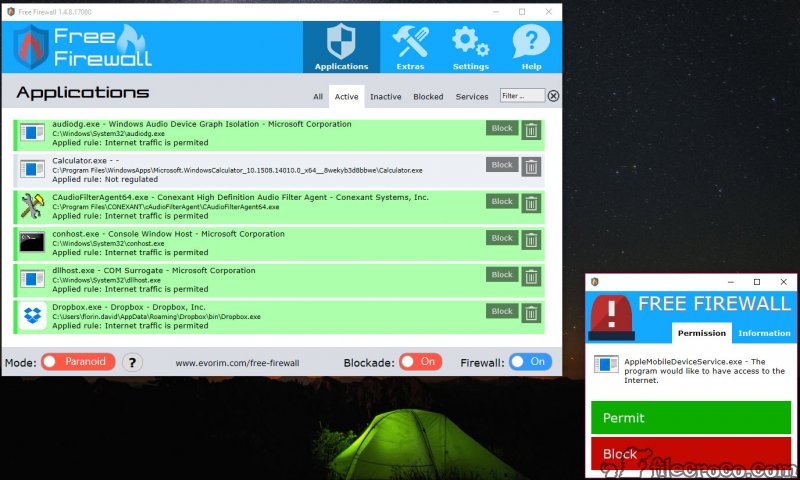Image resolution: width=800 pixels, height=480 pixels.
Task: Delete the Dropbox.exe rule with trash icon
Action: tap(531, 313)
